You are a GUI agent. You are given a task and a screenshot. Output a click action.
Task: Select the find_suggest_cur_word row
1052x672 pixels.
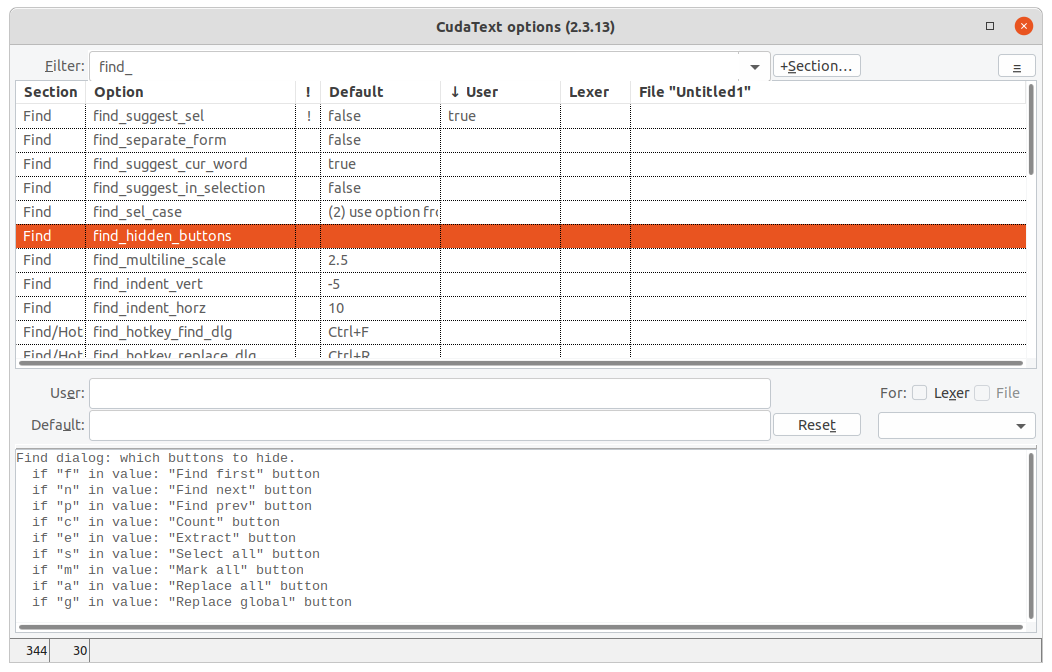click(x=521, y=164)
